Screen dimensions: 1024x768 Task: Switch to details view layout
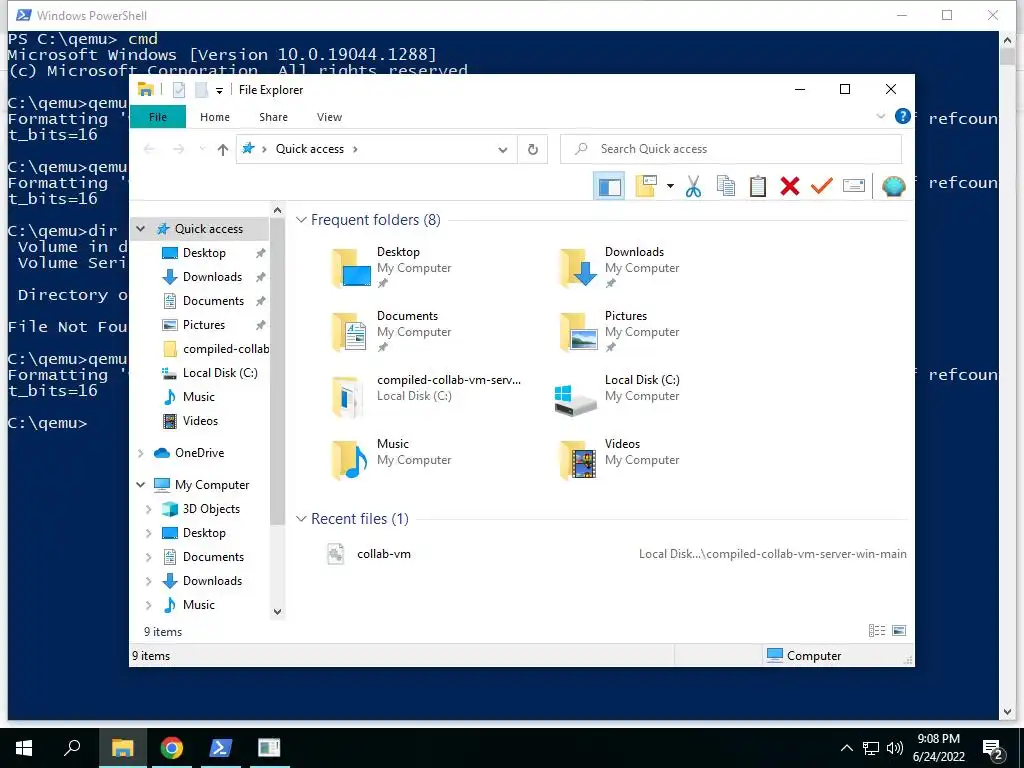(x=876, y=631)
